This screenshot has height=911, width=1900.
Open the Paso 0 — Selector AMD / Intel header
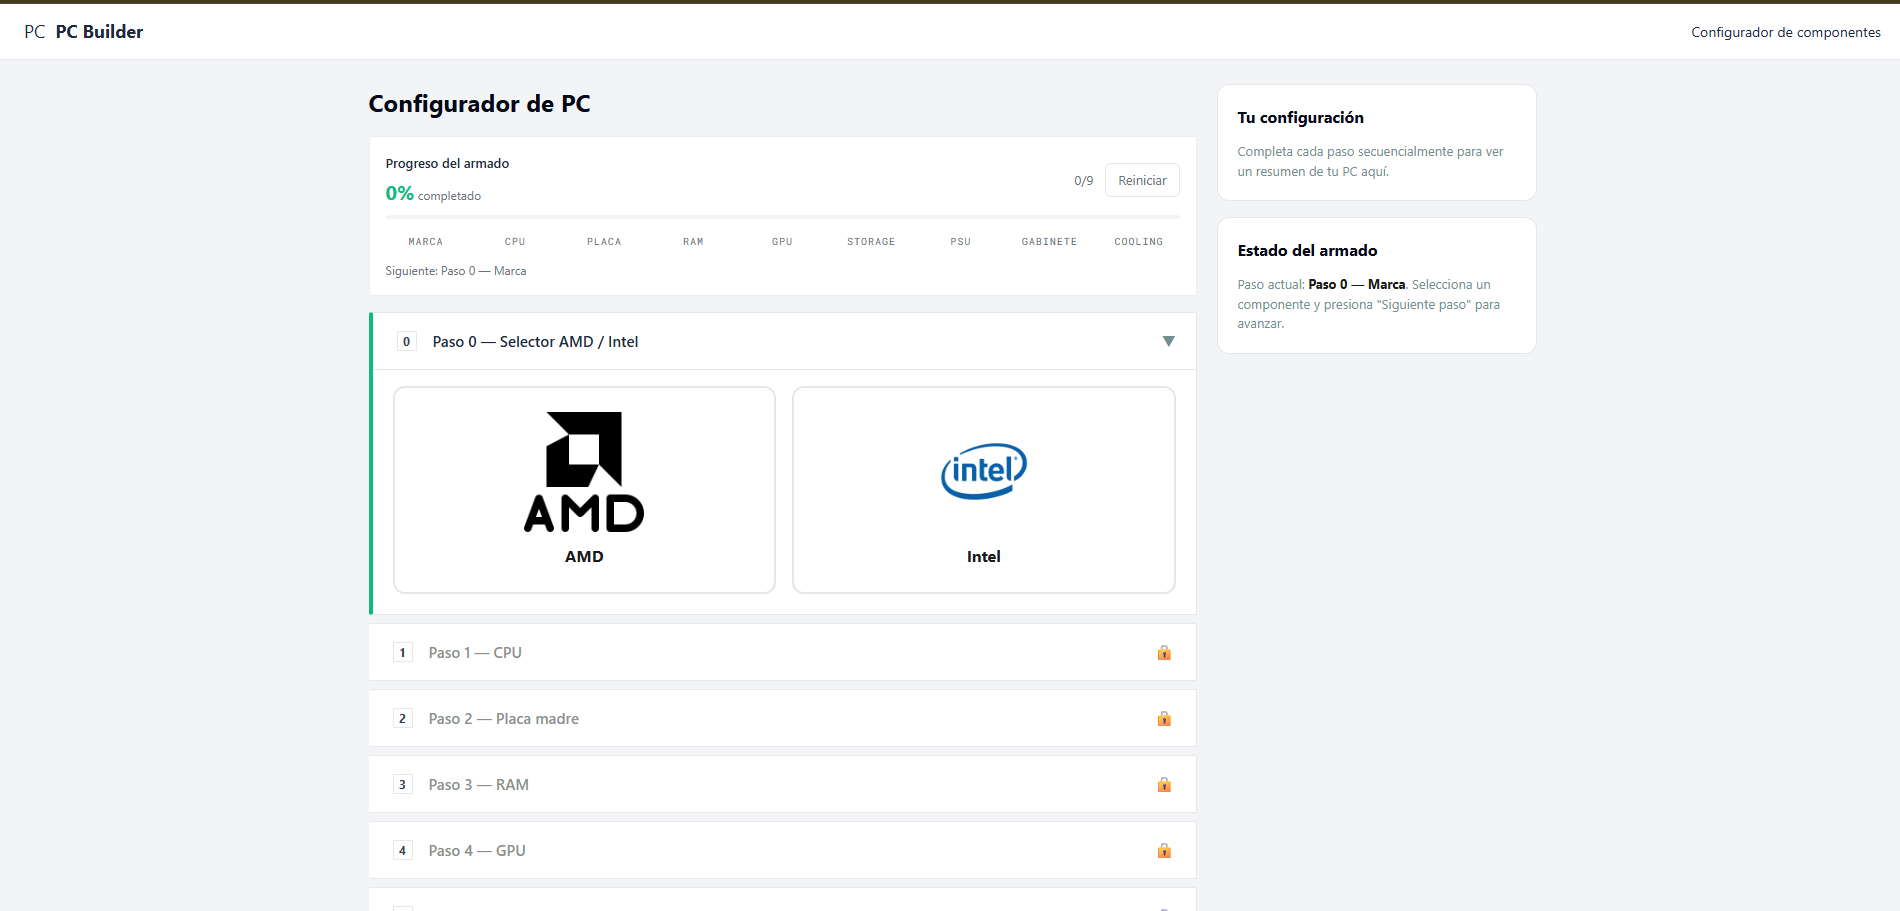coord(784,342)
